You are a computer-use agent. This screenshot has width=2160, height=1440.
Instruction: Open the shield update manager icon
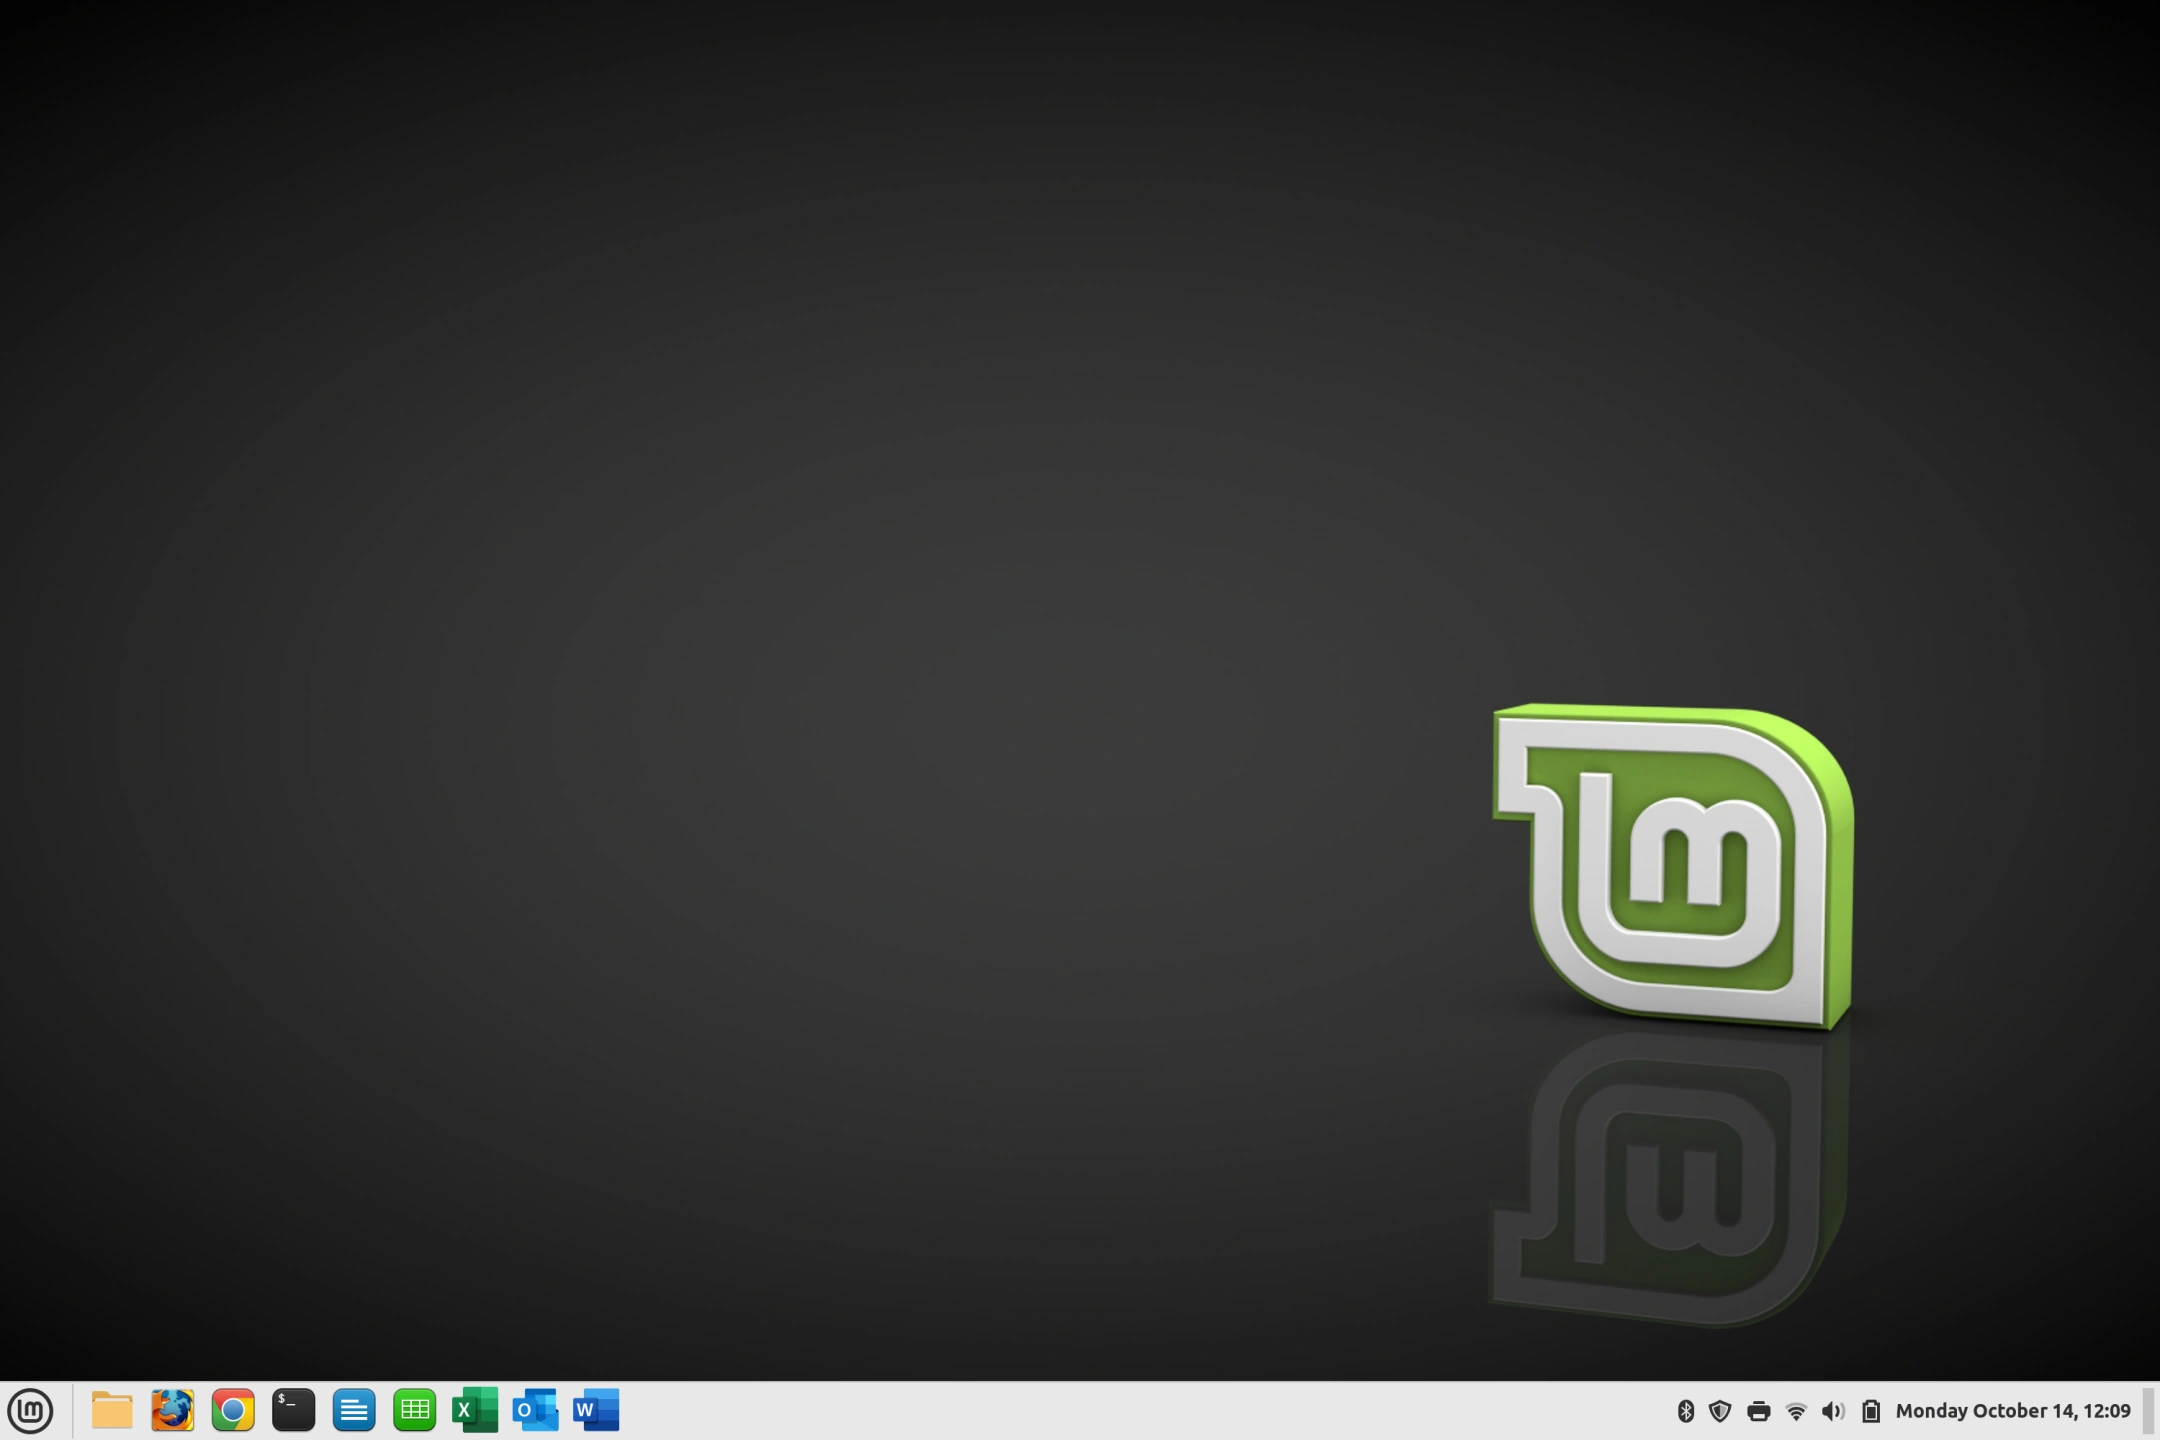(1720, 1411)
